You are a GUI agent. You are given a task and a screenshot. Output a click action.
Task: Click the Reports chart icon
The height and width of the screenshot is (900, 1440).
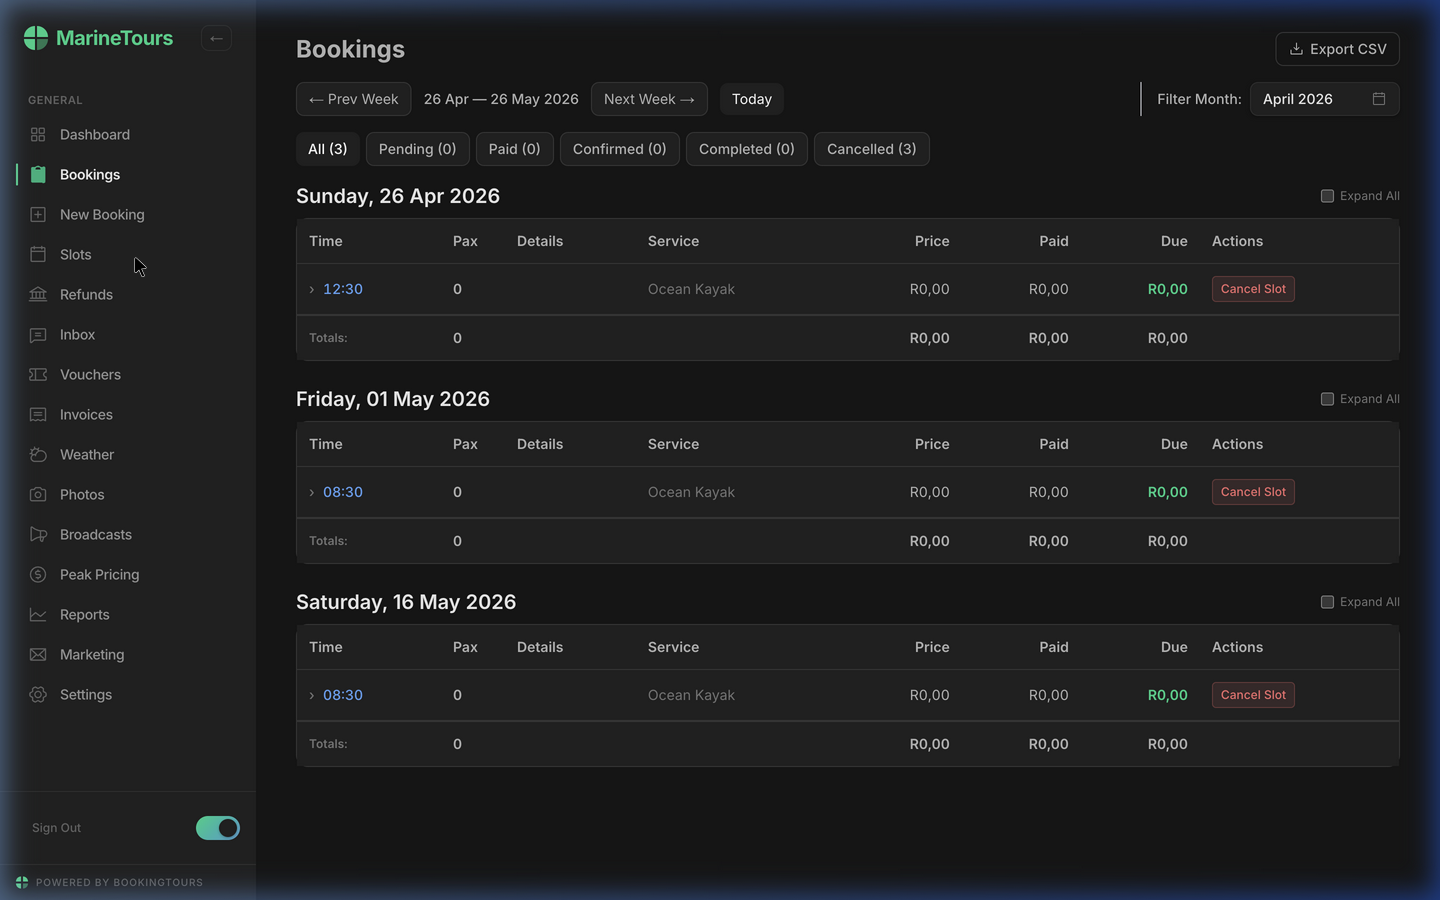coord(38,615)
